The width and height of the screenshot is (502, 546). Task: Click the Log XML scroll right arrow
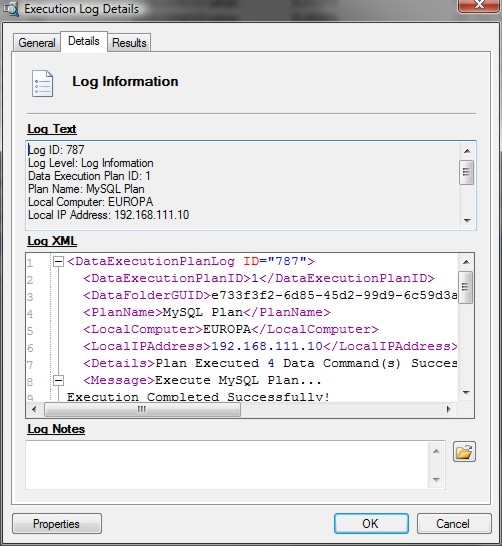coord(449,409)
